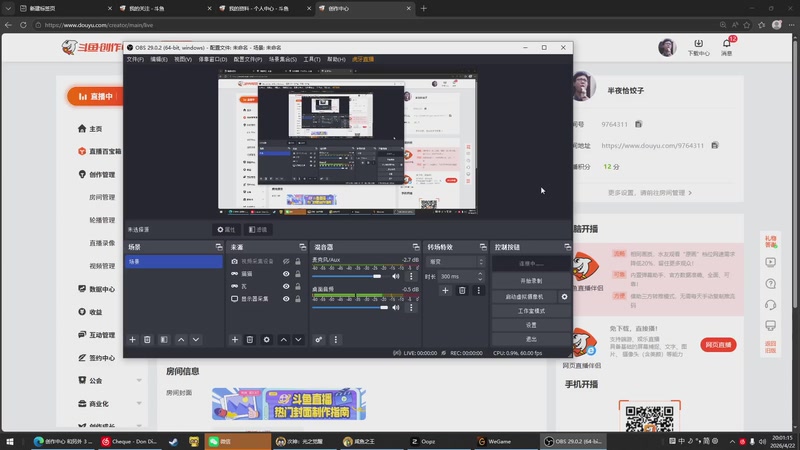Open the browser tab list dropdown arrow
Screen dimensions: 800x450
point(8,8)
